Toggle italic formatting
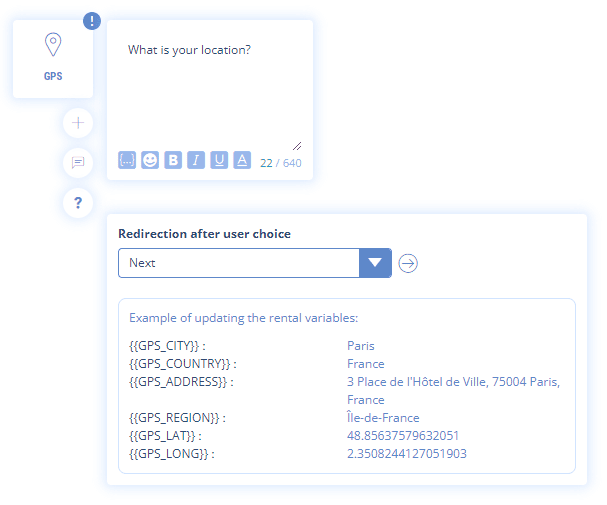The width and height of the screenshot is (607, 505). (196, 160)
